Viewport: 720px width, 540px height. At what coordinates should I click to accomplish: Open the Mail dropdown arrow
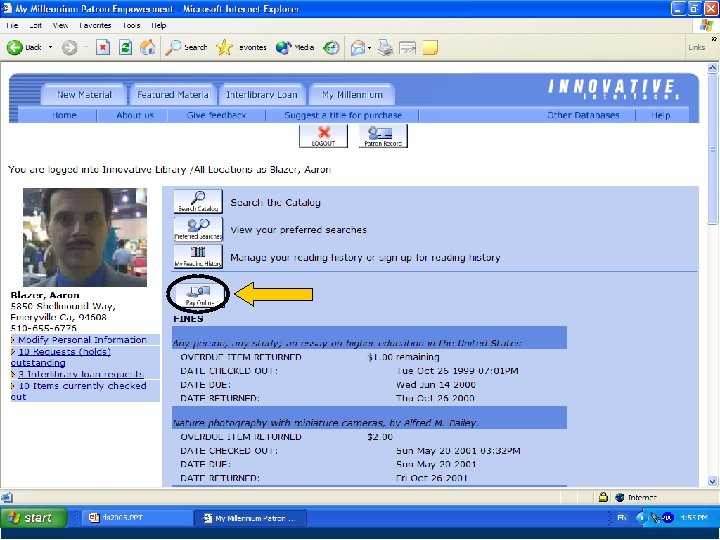(x=369, y=47)
